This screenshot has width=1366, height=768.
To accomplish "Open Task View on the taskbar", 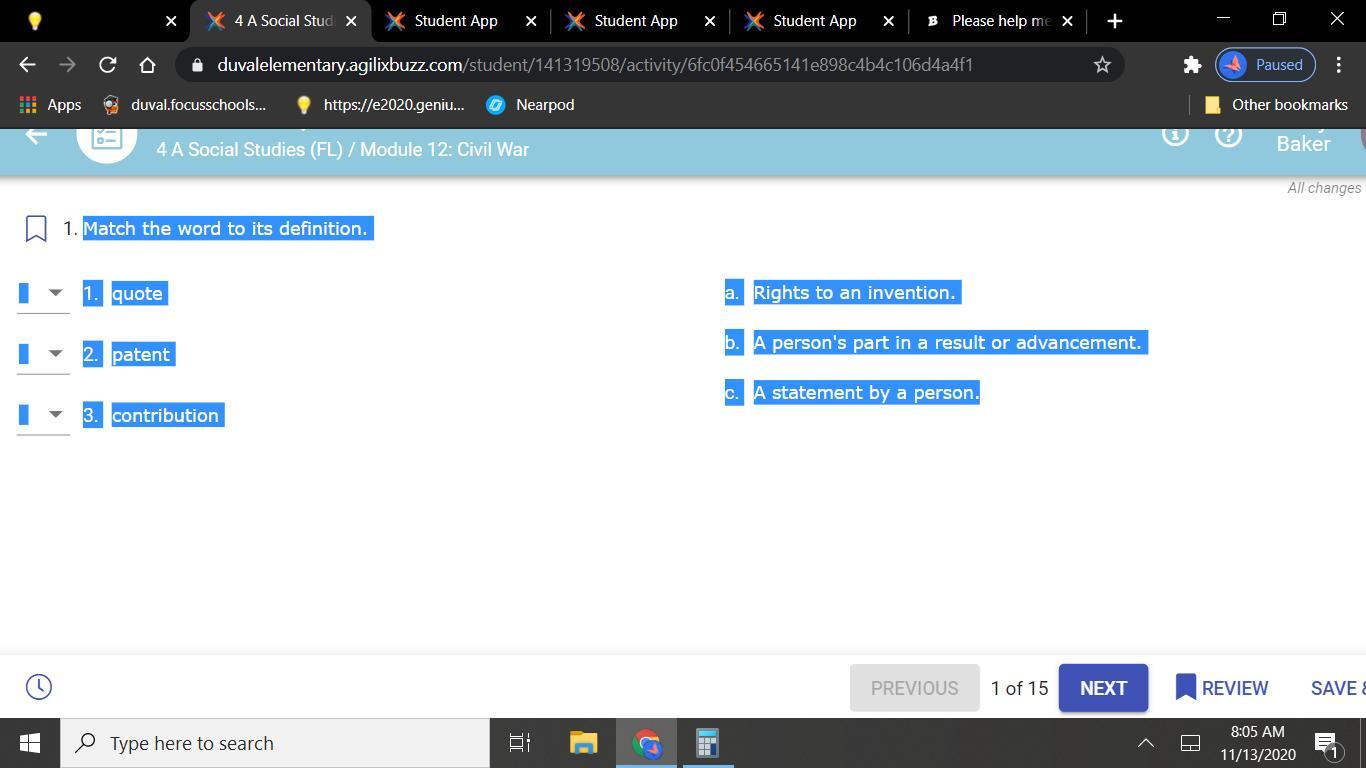I will [520, 743].
